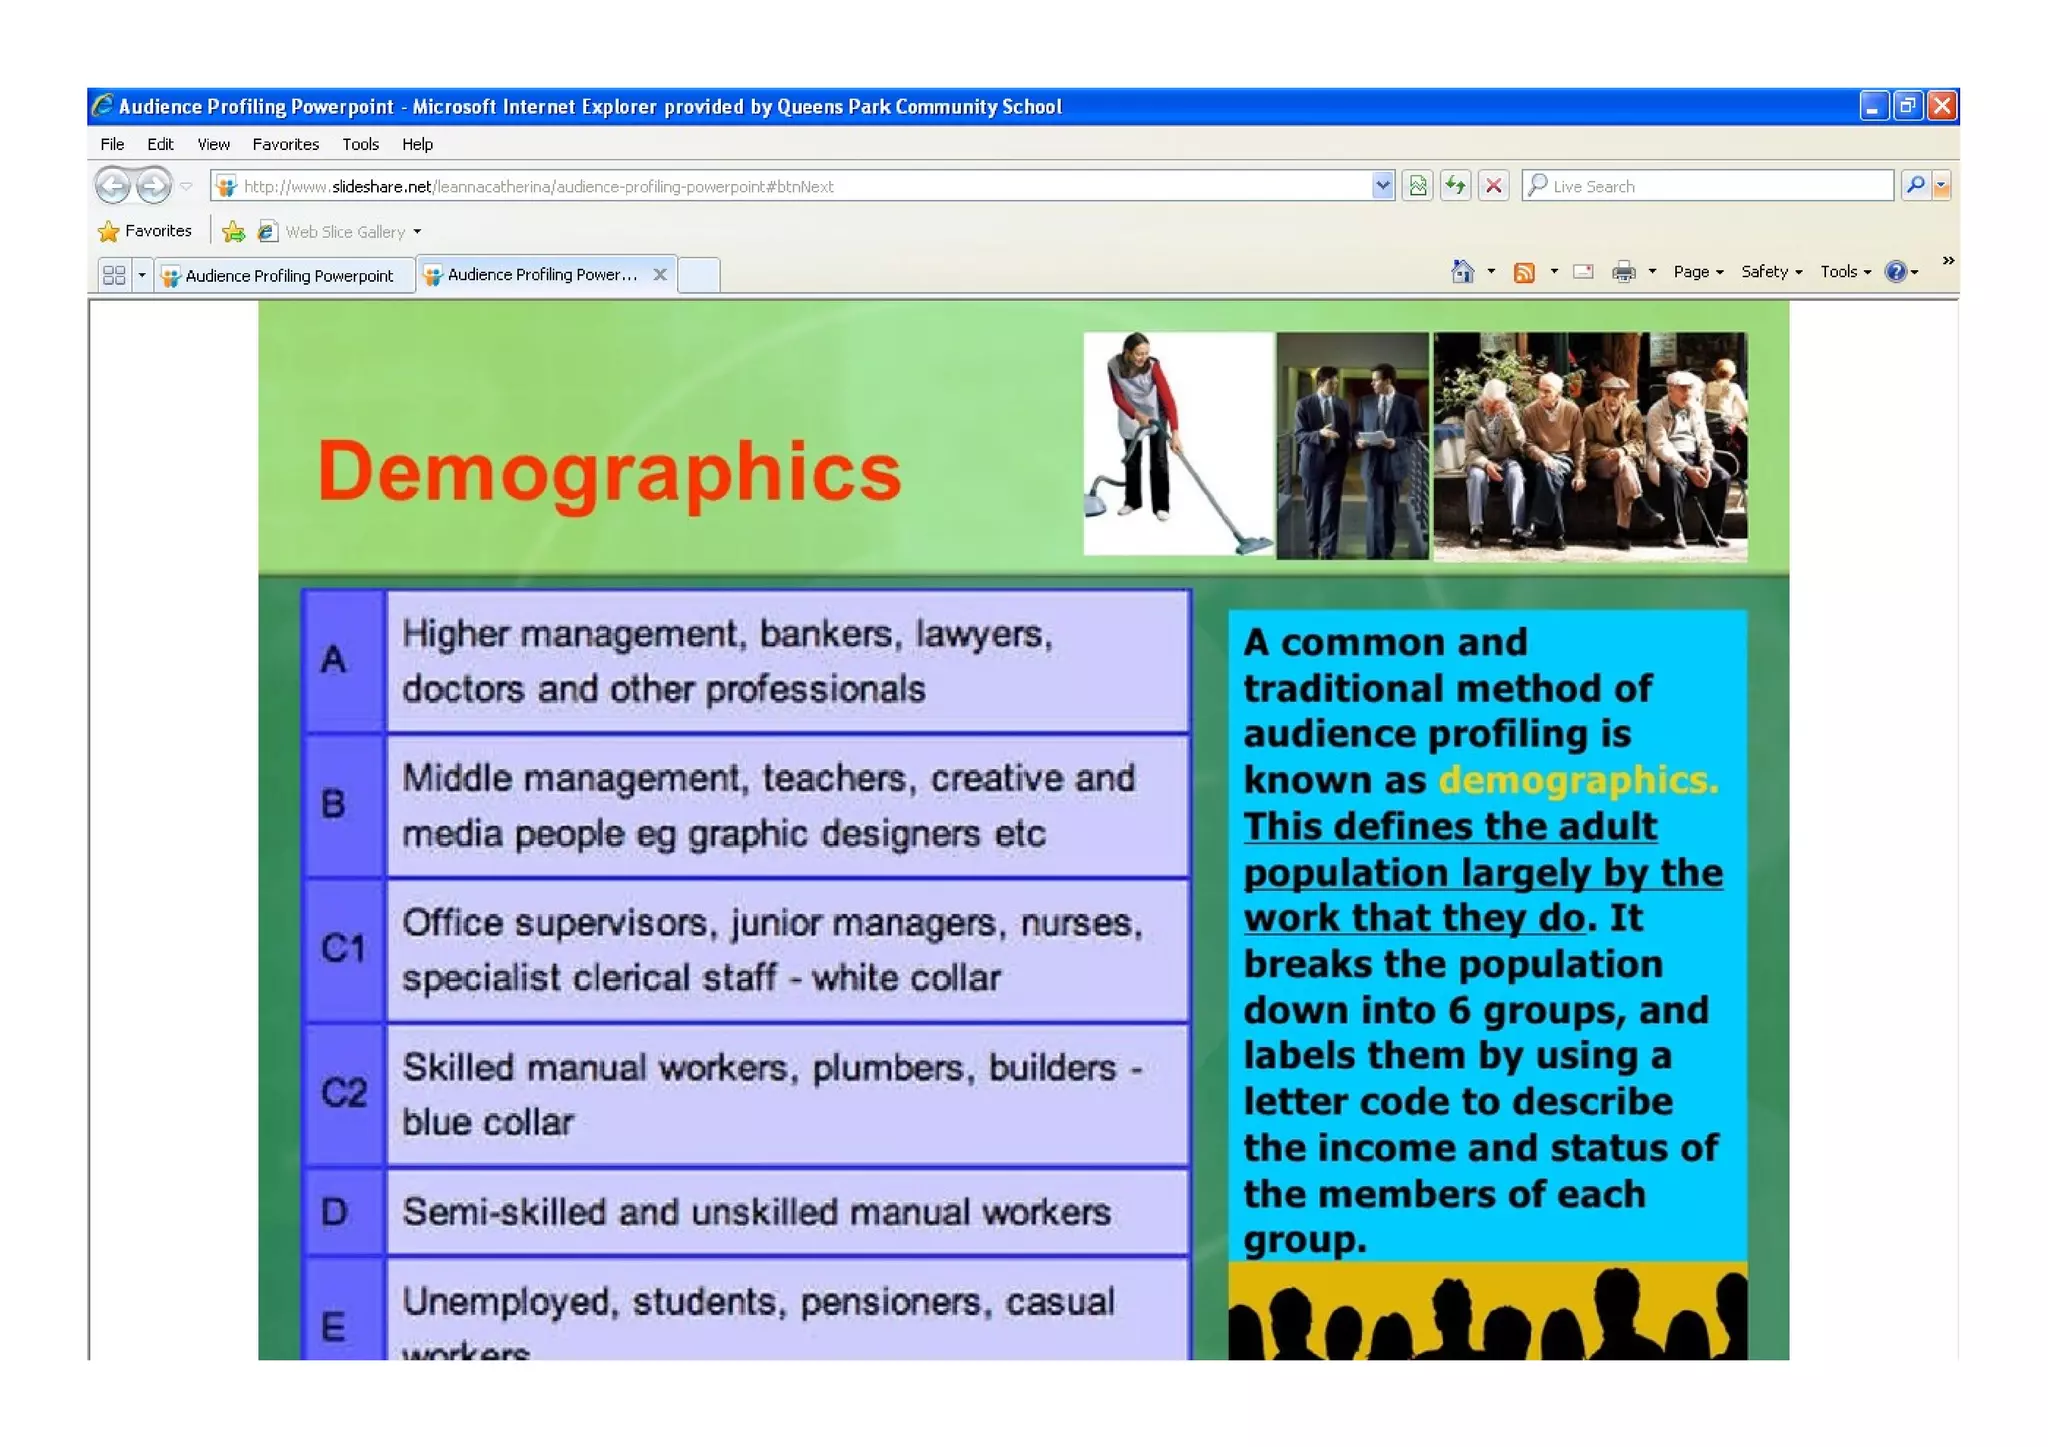Click the RSS feeds icon

click(x=1524, y=272)
